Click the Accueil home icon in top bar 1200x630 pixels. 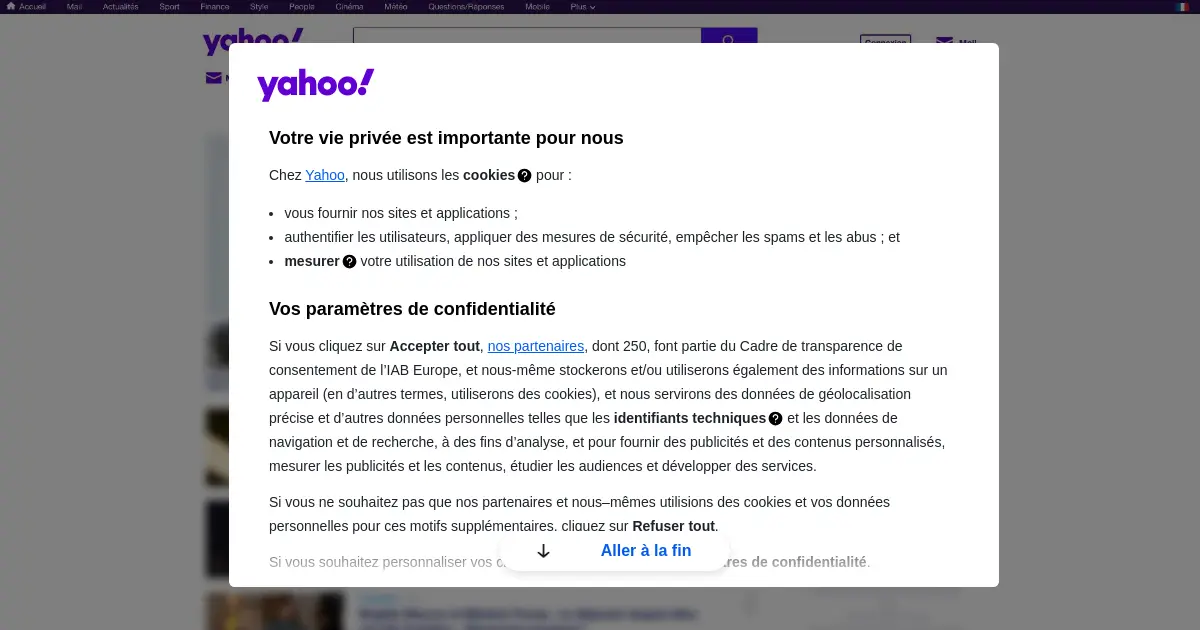pyautogui.click(x=11, y=6)
